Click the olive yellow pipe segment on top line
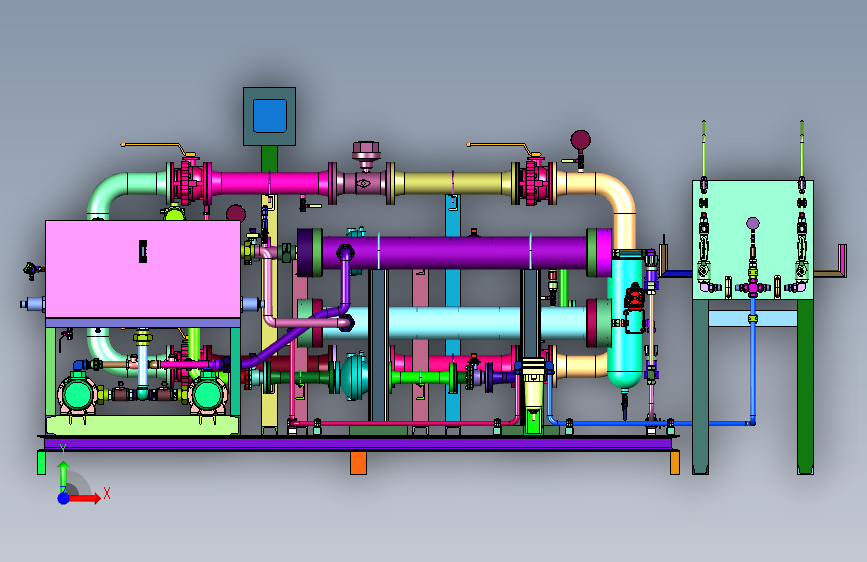Screen dimensions: 867x562 pos(452,183)
